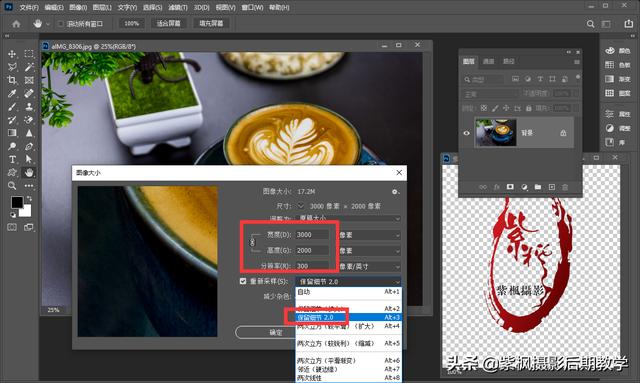Switch to the Channels tab

click(x=489, y=61)
